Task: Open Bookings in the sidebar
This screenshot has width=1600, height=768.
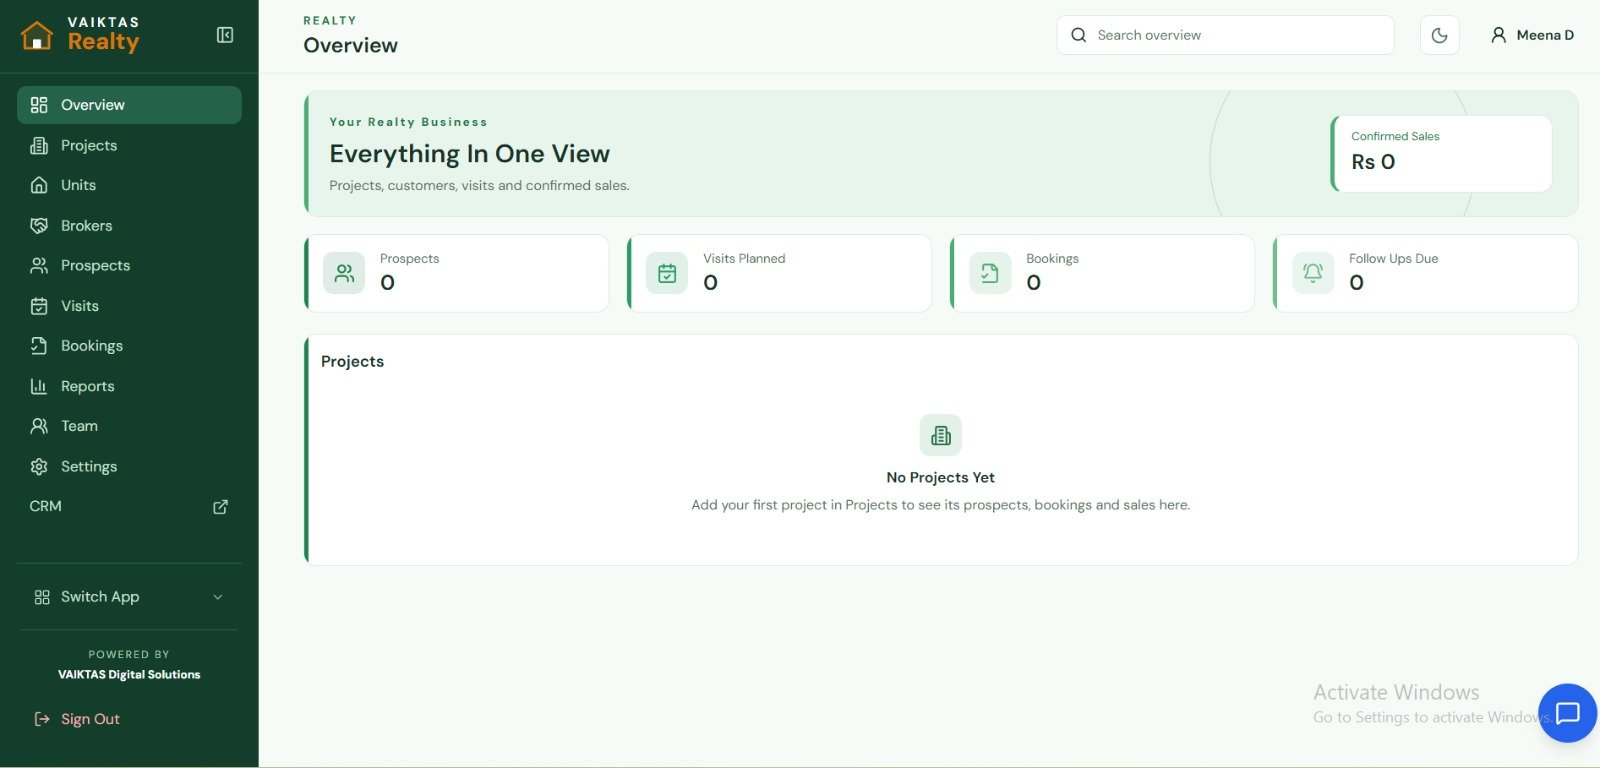Action: 129,346
